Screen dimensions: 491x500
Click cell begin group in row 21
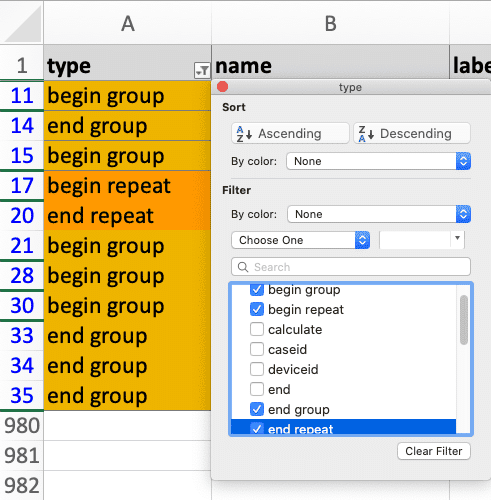coord(127,246)
